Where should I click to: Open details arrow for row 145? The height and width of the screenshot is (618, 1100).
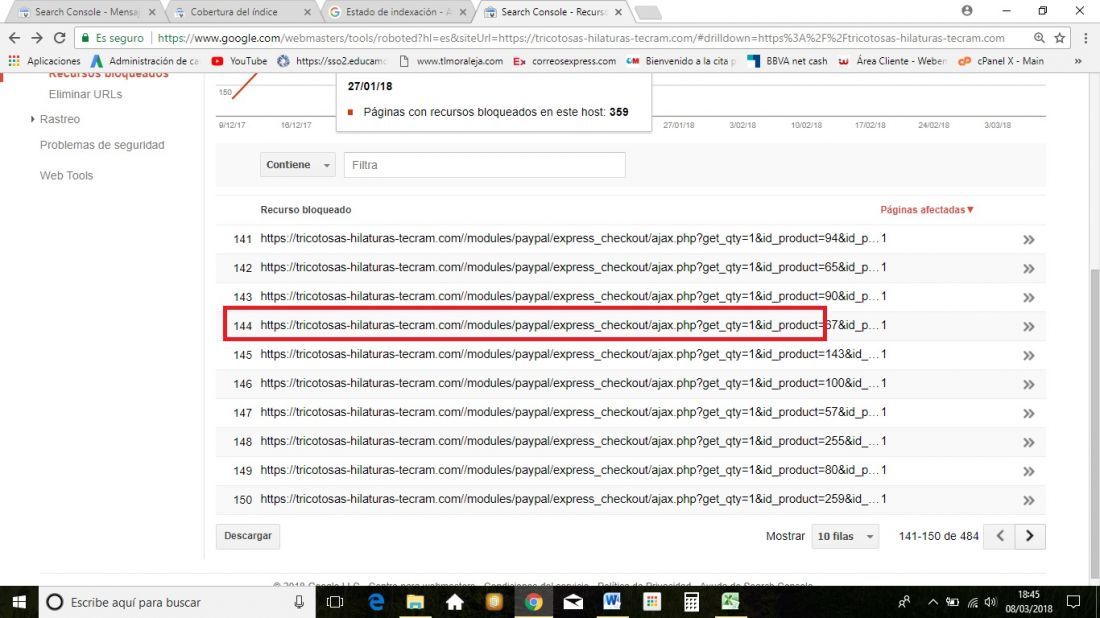coord(1028,356)
